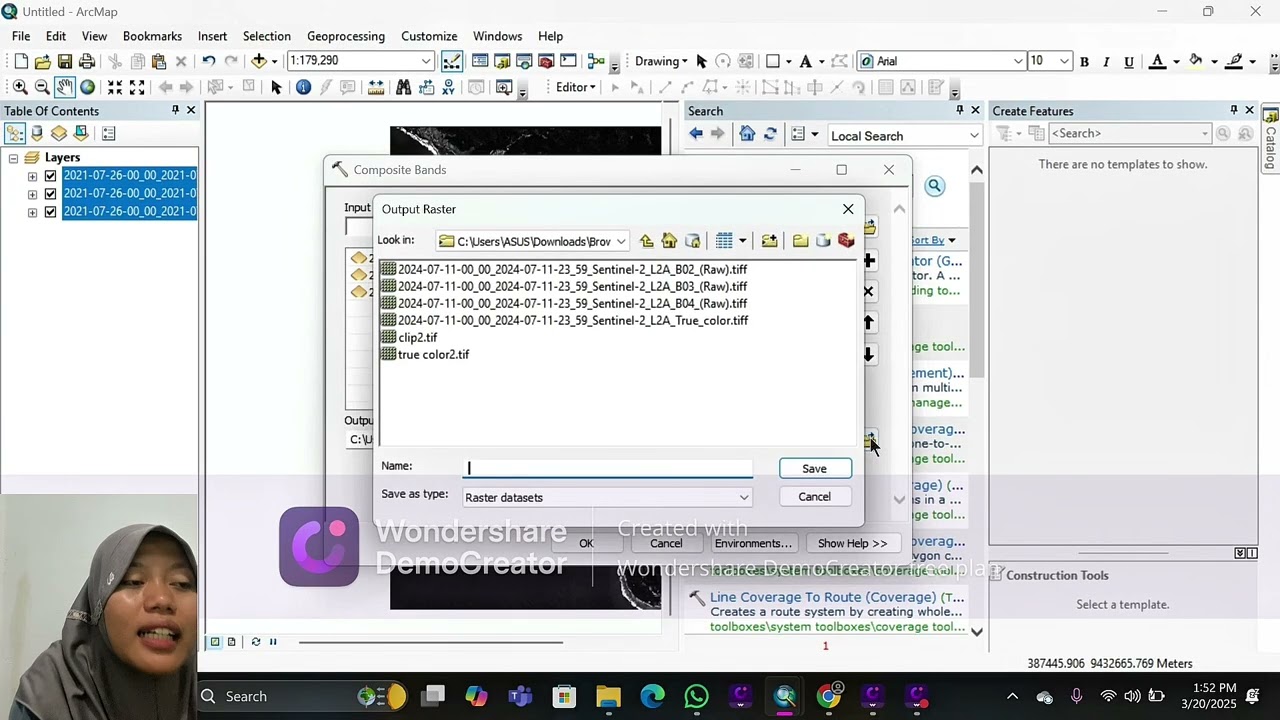Viewport: 1280px width, 720px height.
Task: Toggle italic text formatting
Action: coord(1106,62)
